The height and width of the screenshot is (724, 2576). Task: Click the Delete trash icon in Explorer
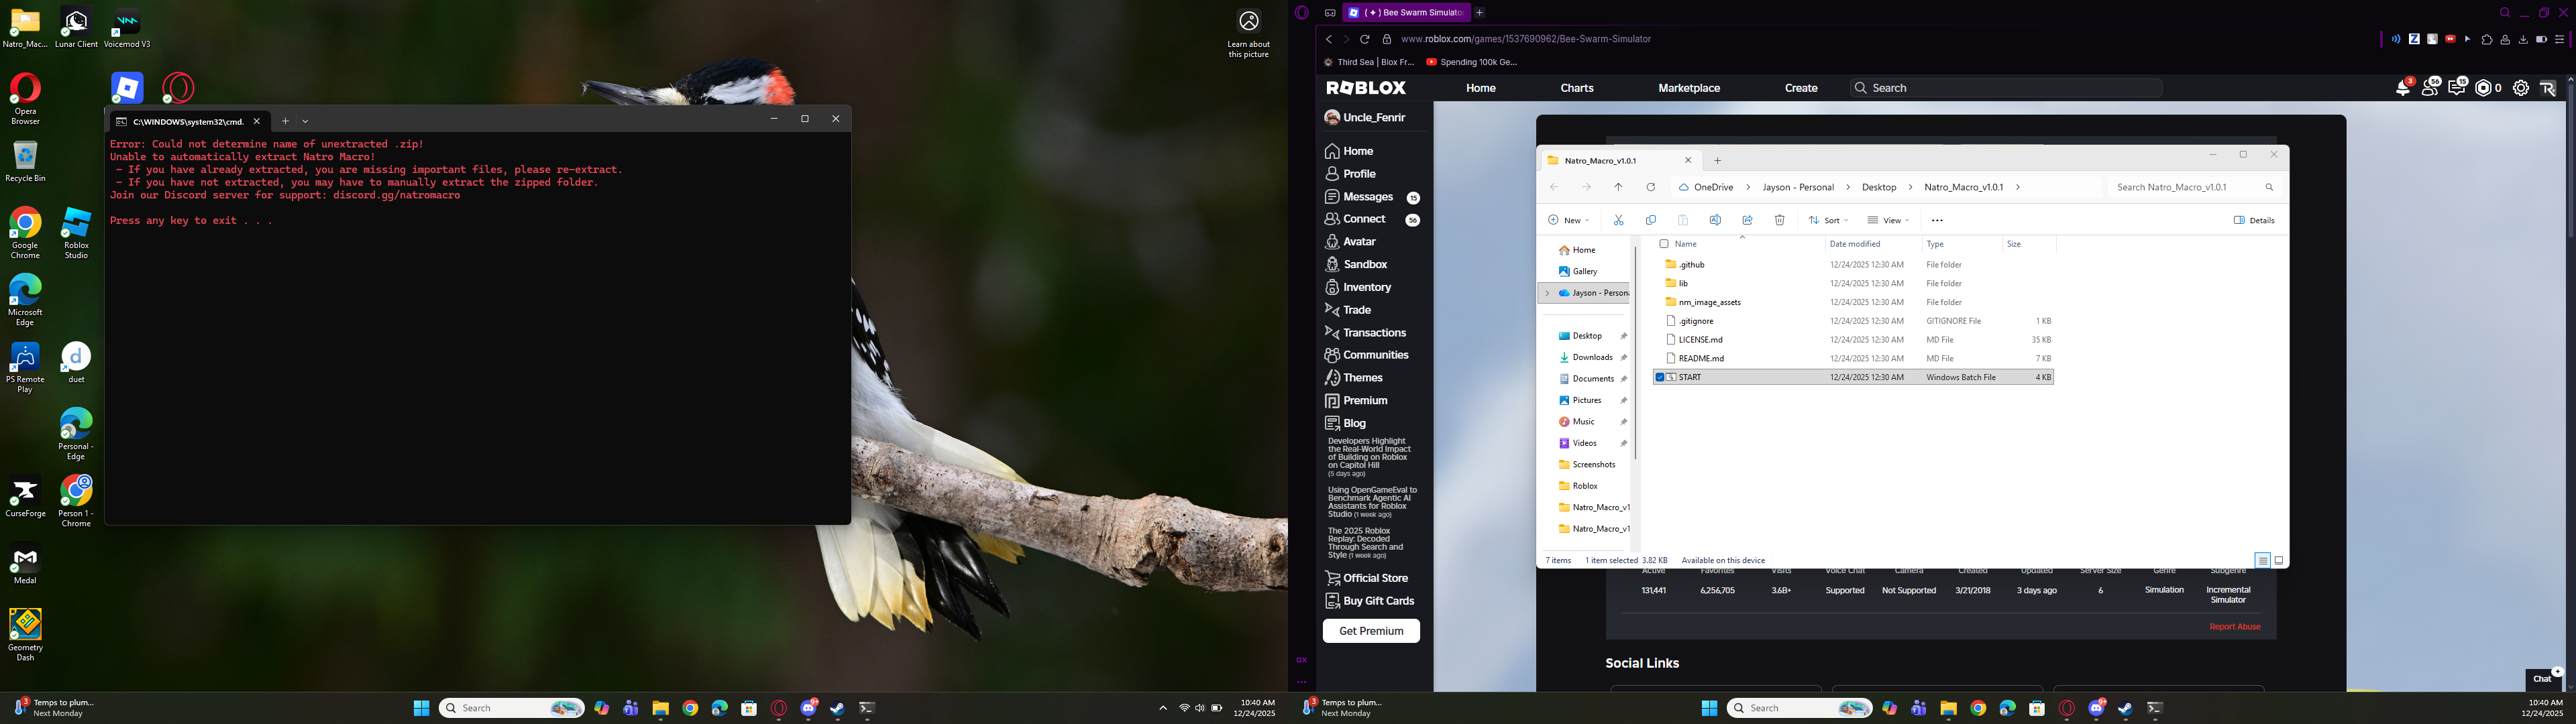(1779, 220)
